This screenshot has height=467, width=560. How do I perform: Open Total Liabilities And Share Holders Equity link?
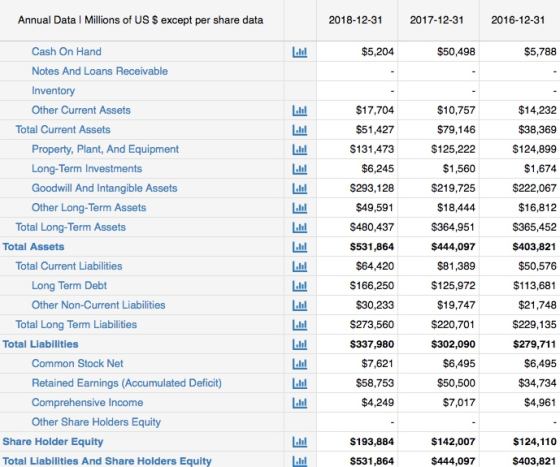pyautogui.click(x=107, y=461)
